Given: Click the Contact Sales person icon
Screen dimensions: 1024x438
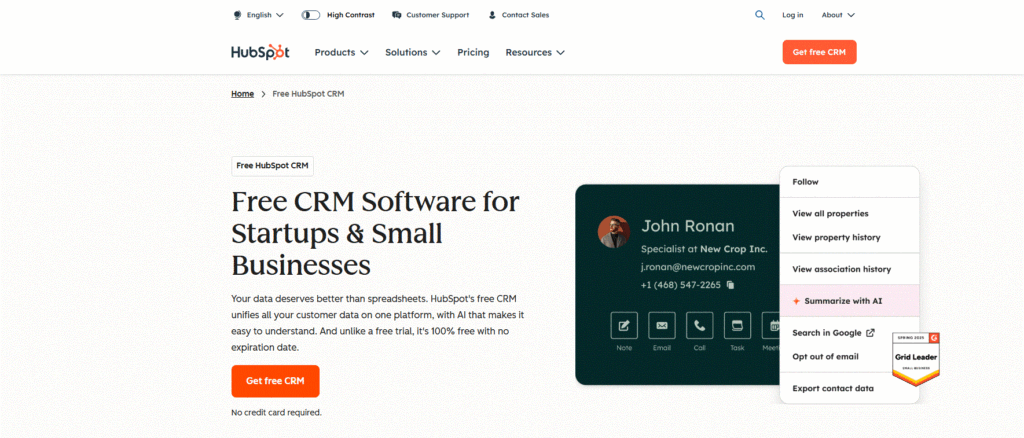Looking at the screenshot, I should point(492,15).
